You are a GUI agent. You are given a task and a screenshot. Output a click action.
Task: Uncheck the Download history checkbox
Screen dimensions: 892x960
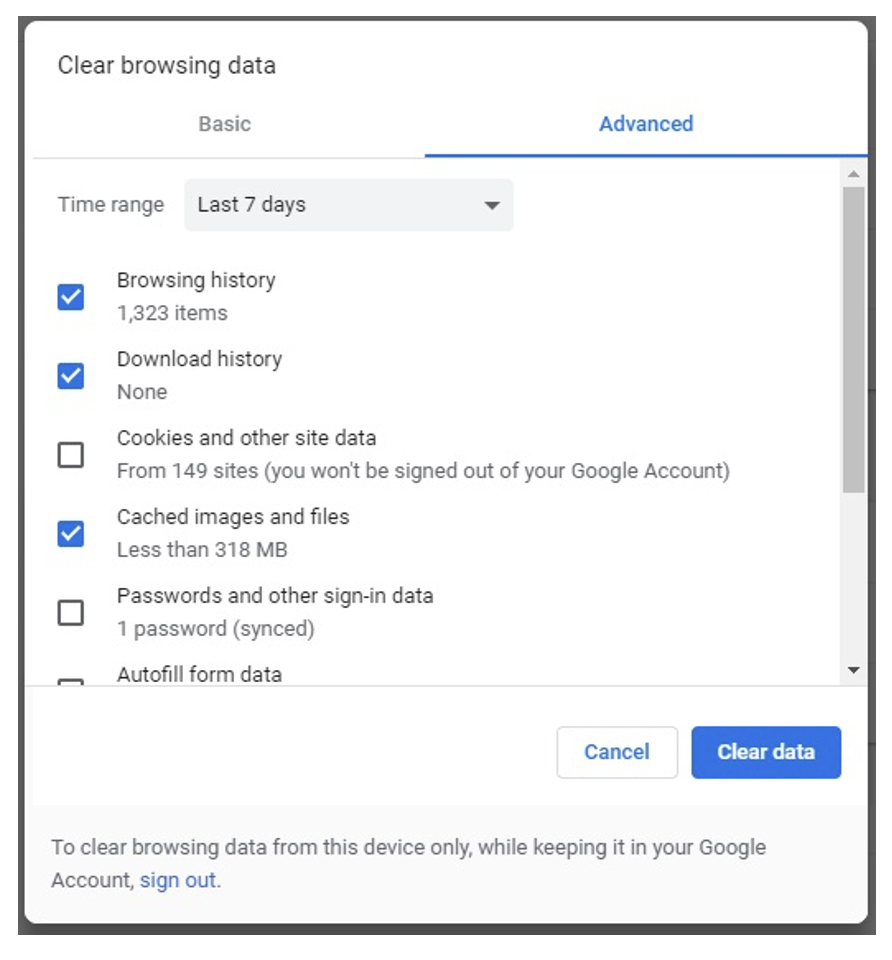[71, 376]
